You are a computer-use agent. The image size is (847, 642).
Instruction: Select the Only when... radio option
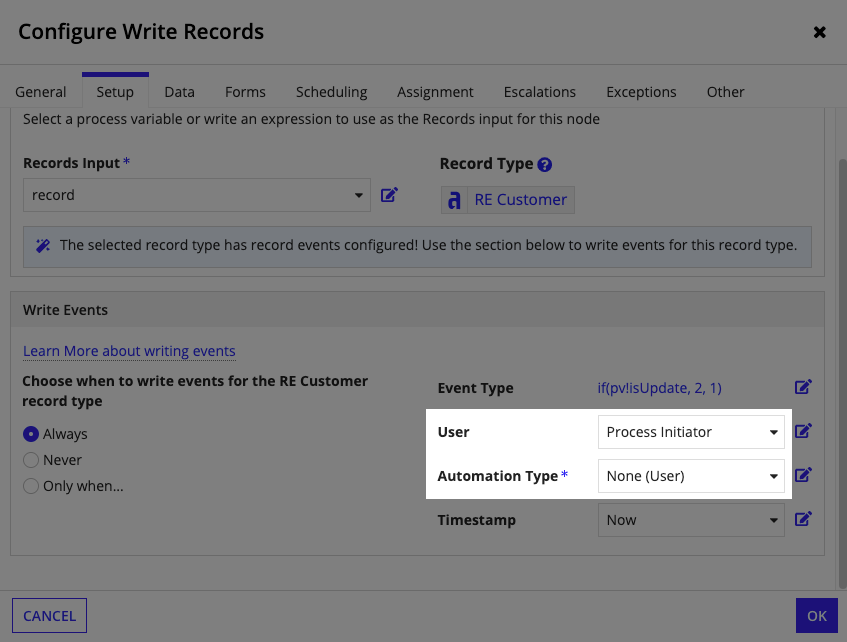pyautogui.click(x=31, y=486)
